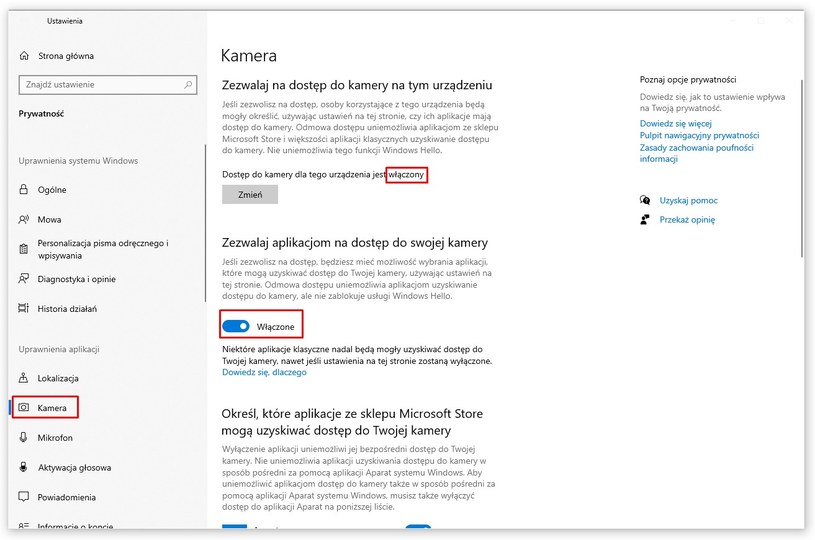Click the Zmień button
Viewport: 815px width, 540px height.
250,194
